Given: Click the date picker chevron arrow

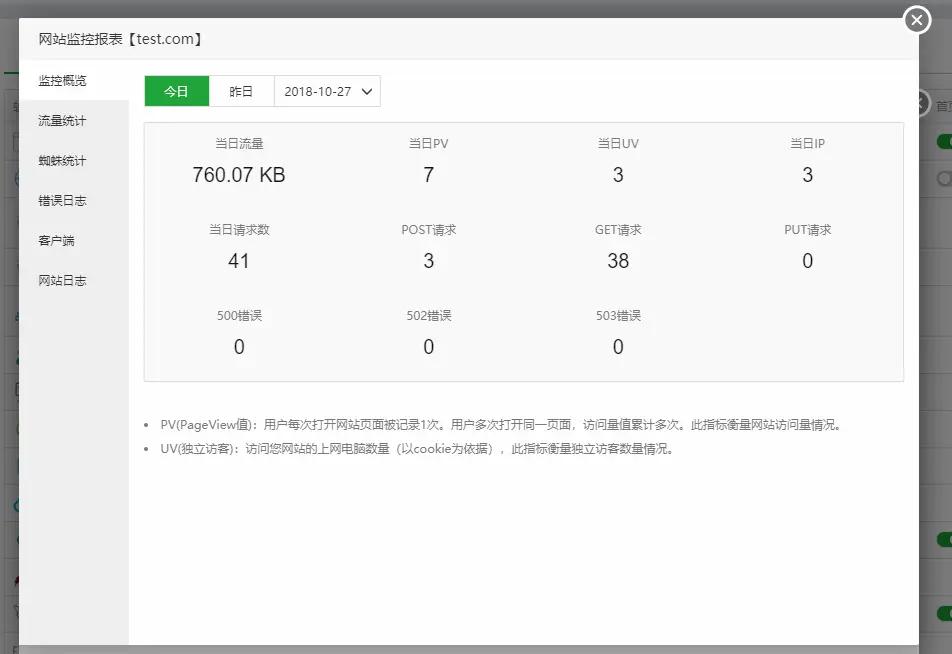Looking at the screenshot, I should (367, 91).
